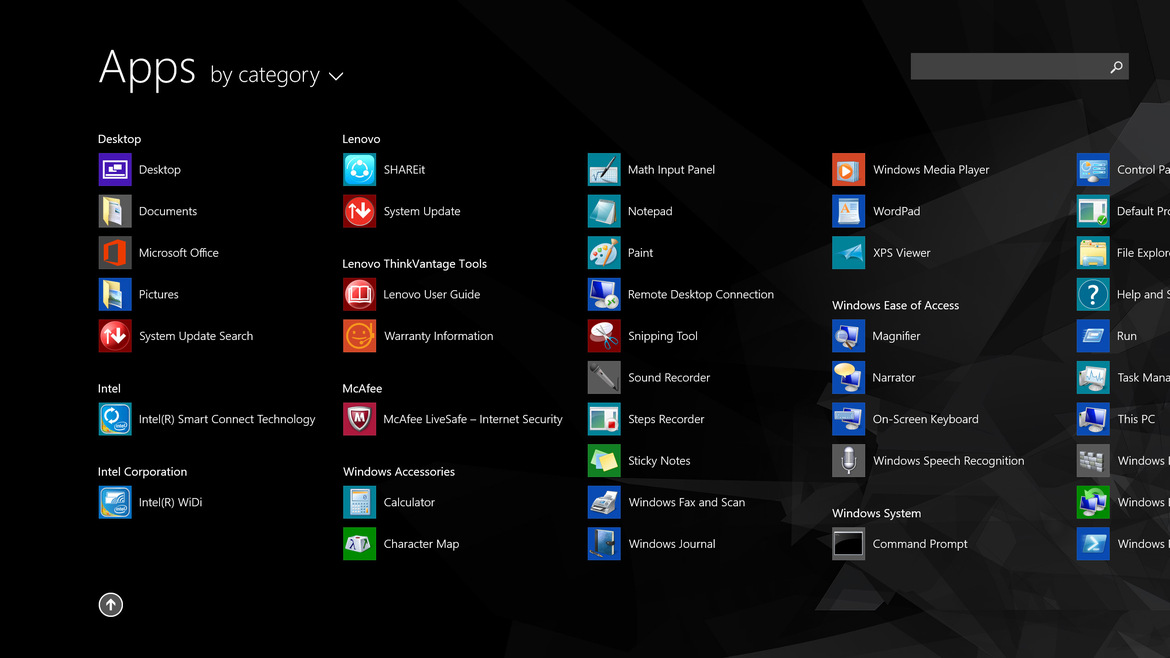Screen dimensions: 1170x658
Task: Click the "System Update Search" label
Action: coord(195,336)
